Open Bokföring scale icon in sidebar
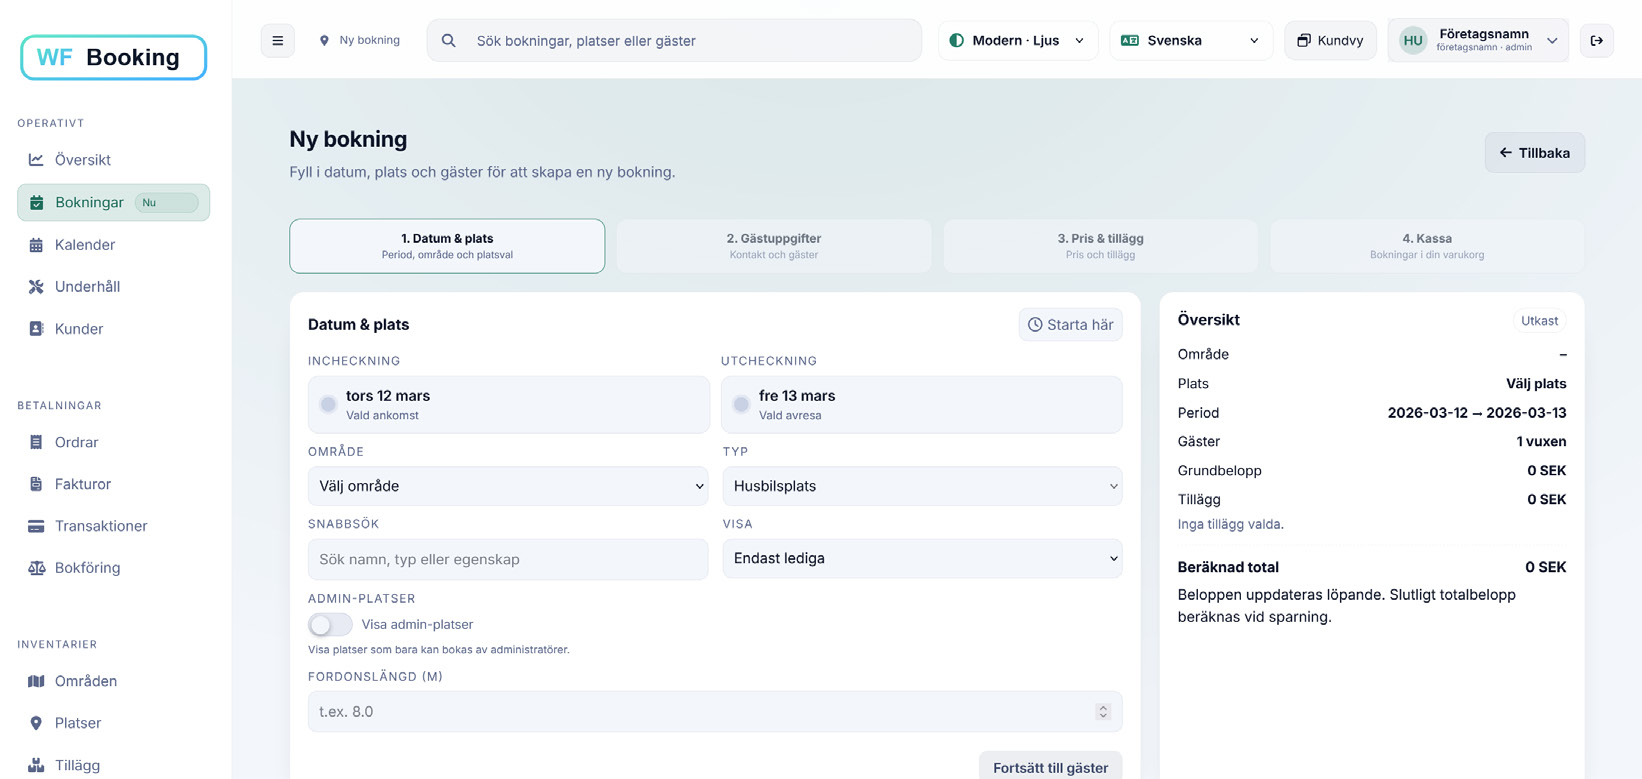 click(36, 568)
